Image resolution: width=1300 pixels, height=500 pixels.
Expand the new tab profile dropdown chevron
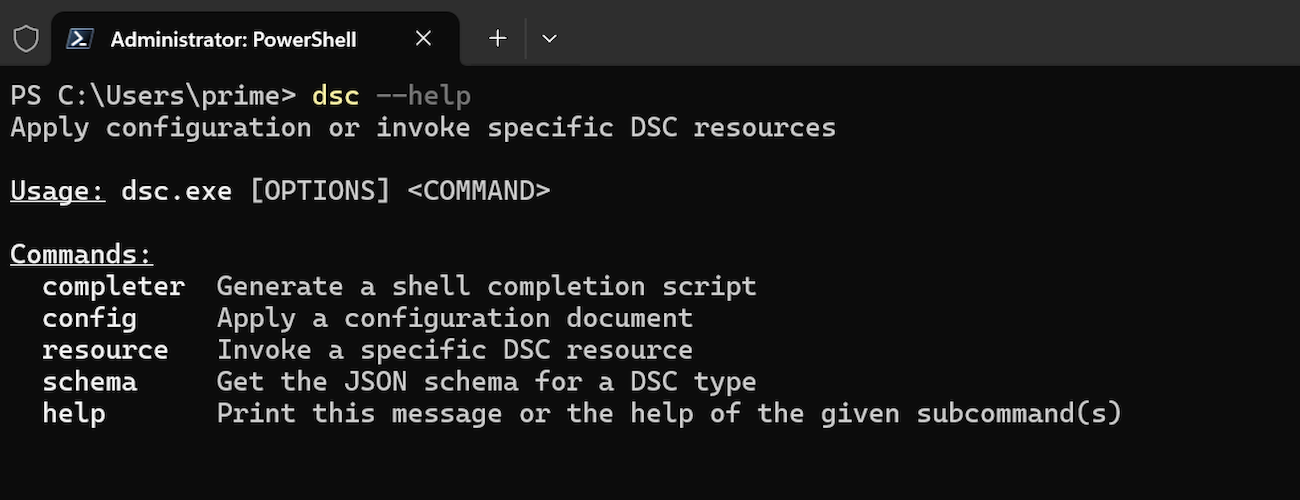pyautogui.click(x=549, y=39)
